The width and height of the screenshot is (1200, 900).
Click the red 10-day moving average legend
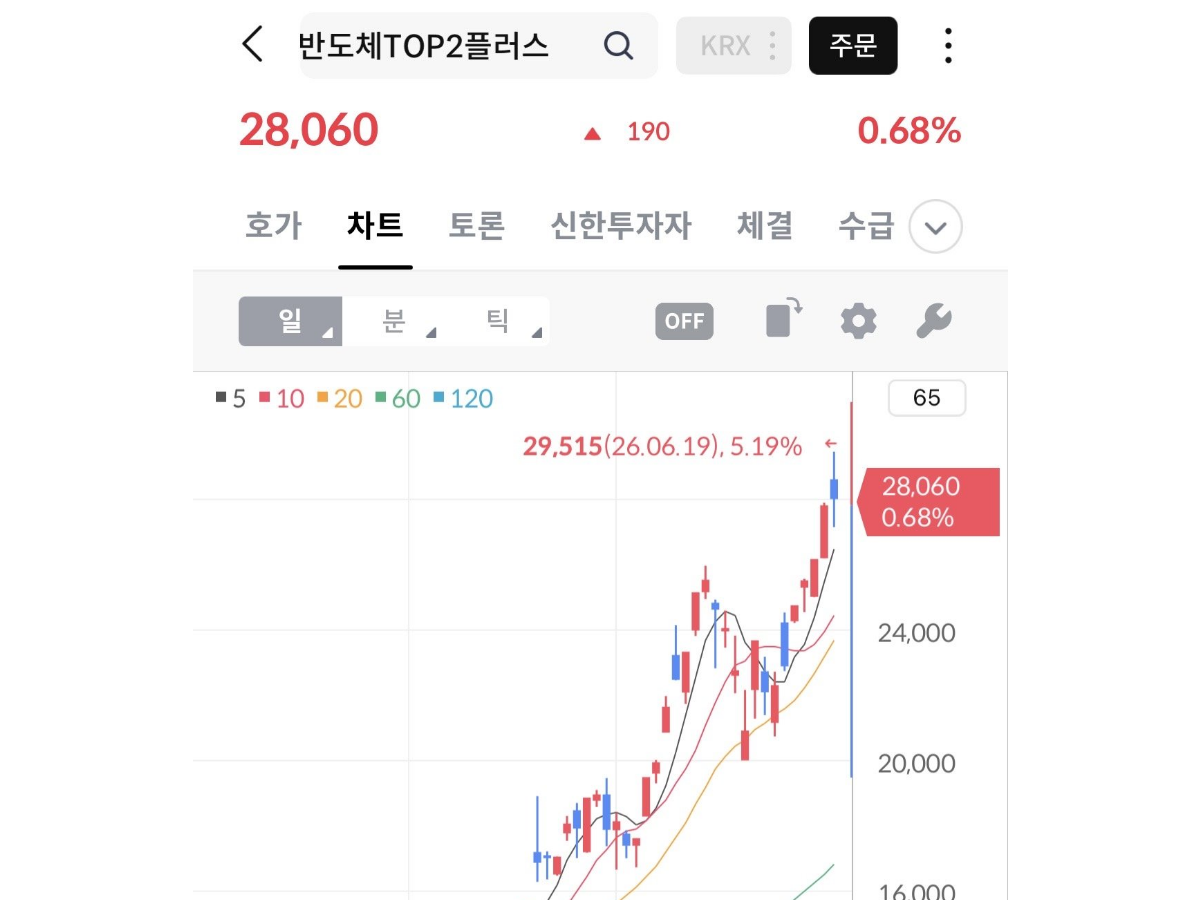tap(282, 399)
